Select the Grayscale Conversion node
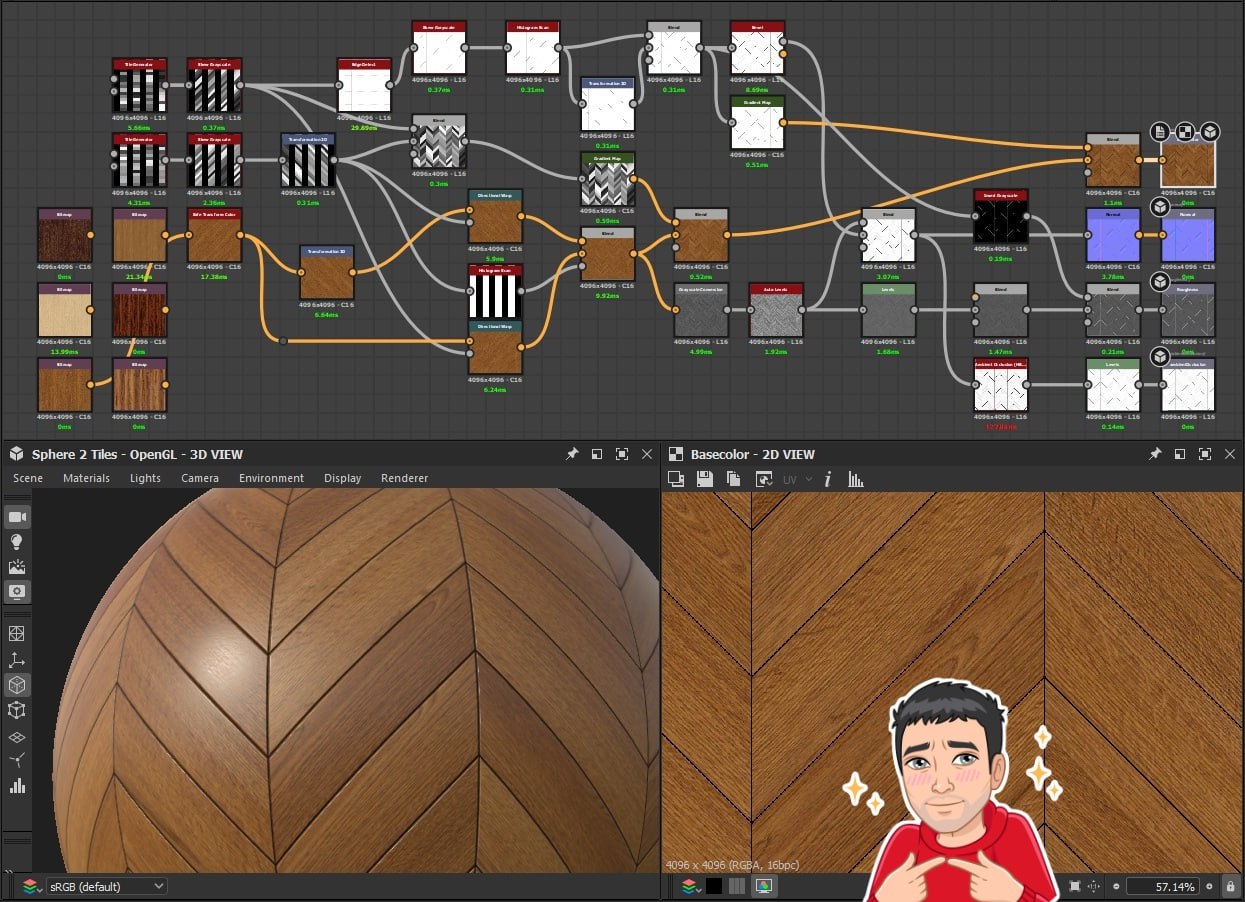This screenshot has width=1245, height=902. click(x=701, y=310)
